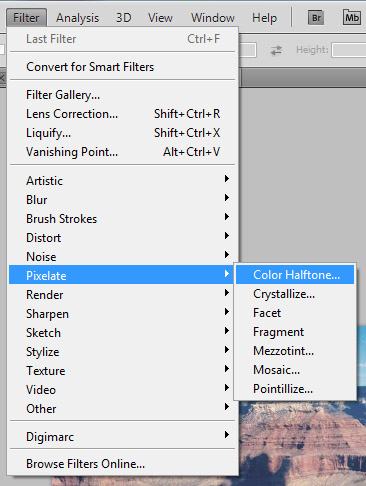Choose Browse Filters Online

pos(123,464)
